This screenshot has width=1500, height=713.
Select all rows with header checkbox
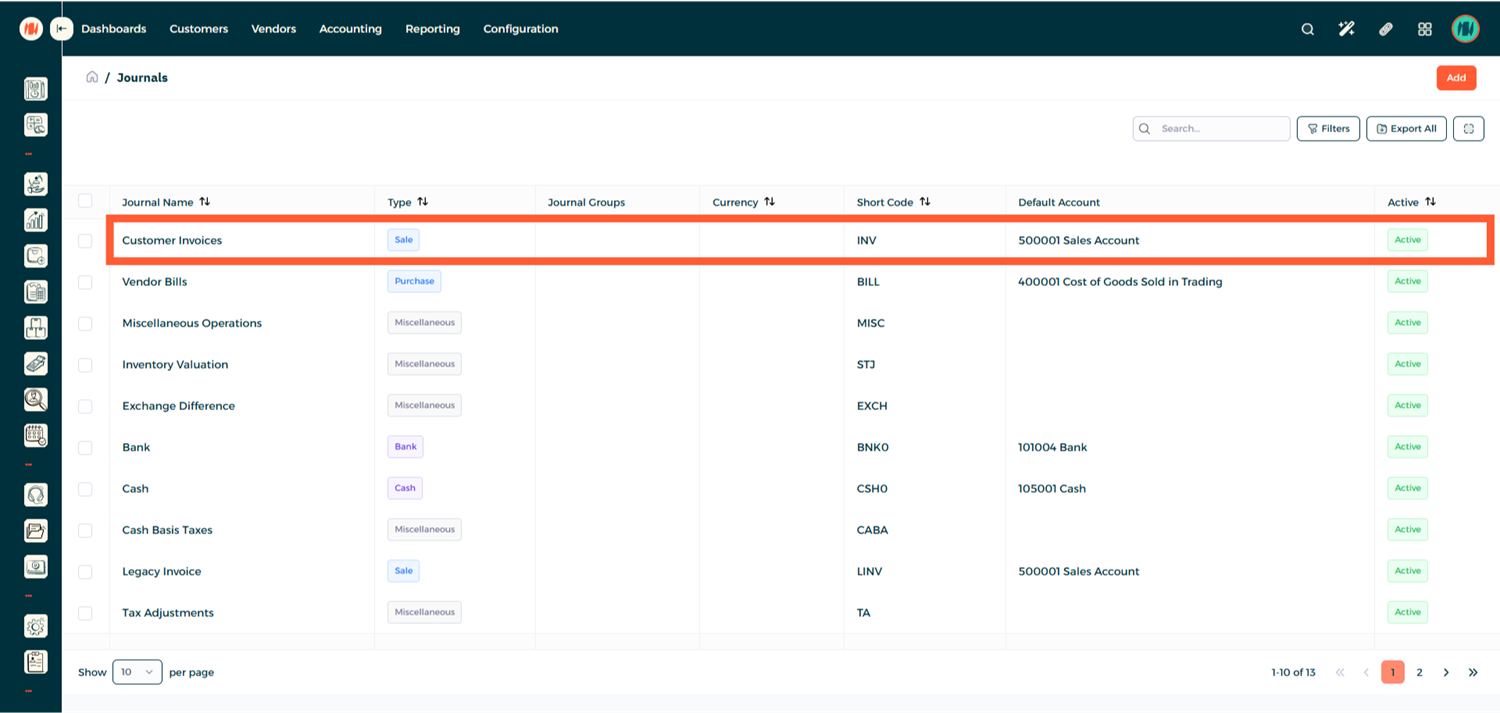85,201
